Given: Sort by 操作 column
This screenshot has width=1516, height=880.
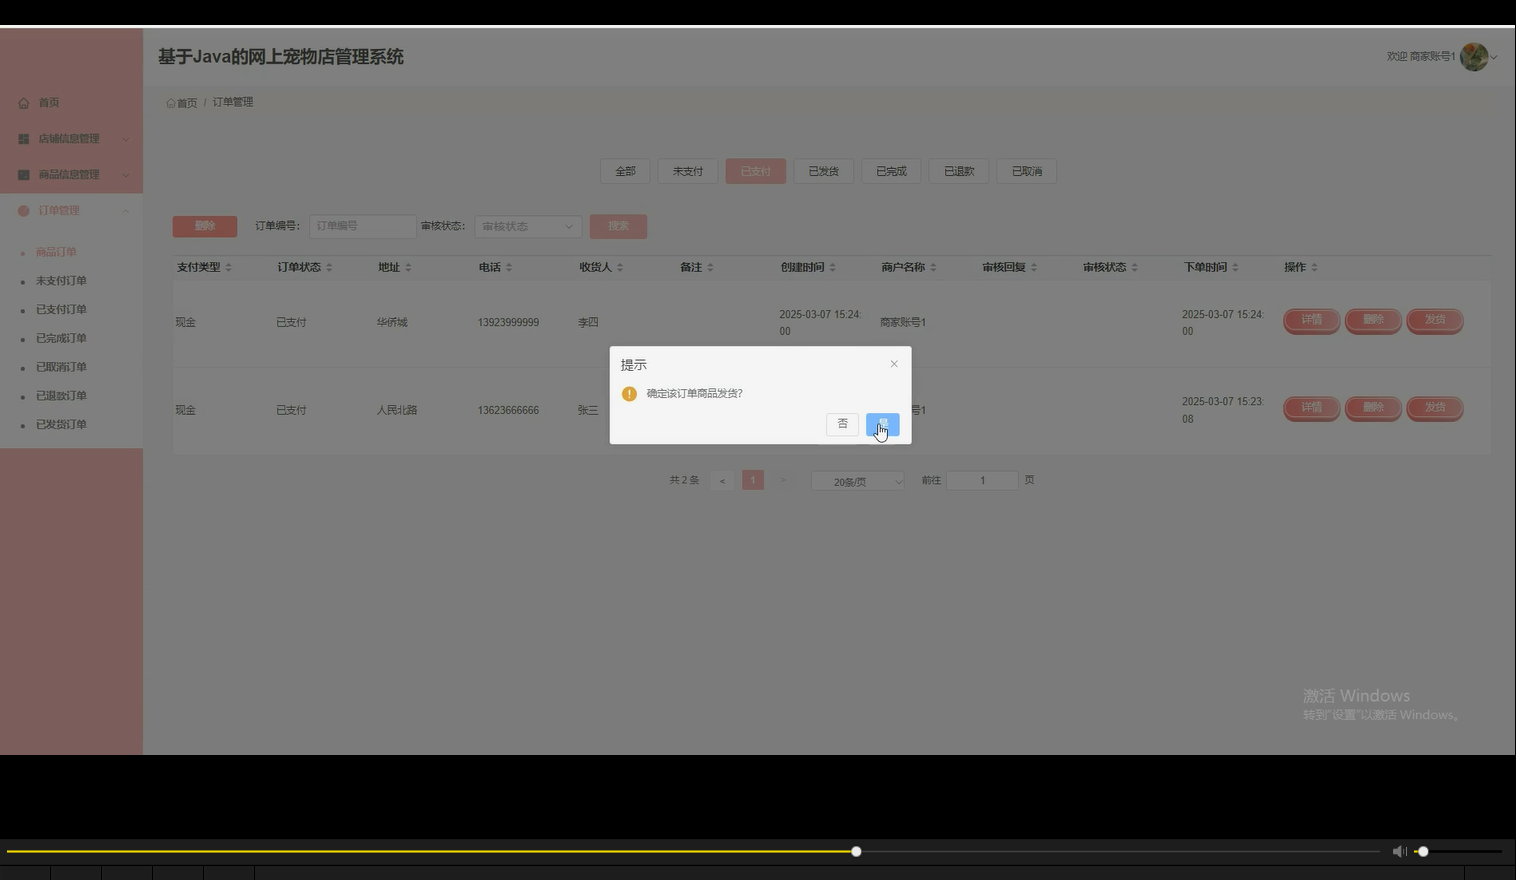Looking at the screenshot, I should (x=1314, y=267).
